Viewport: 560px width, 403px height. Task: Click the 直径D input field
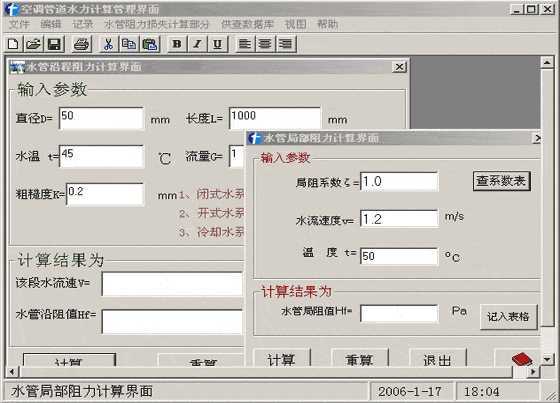[x=101, y=118]
